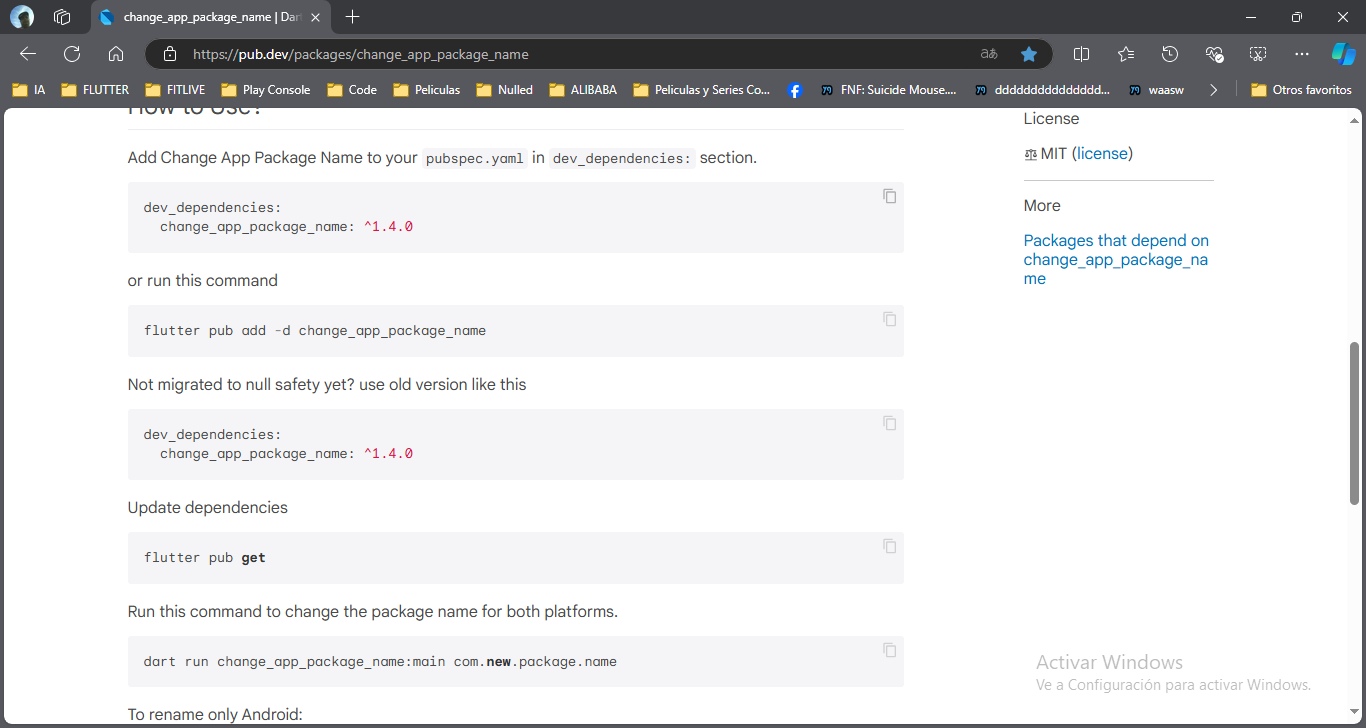Open the Play Console bookmarks folder

click(266, 90)
